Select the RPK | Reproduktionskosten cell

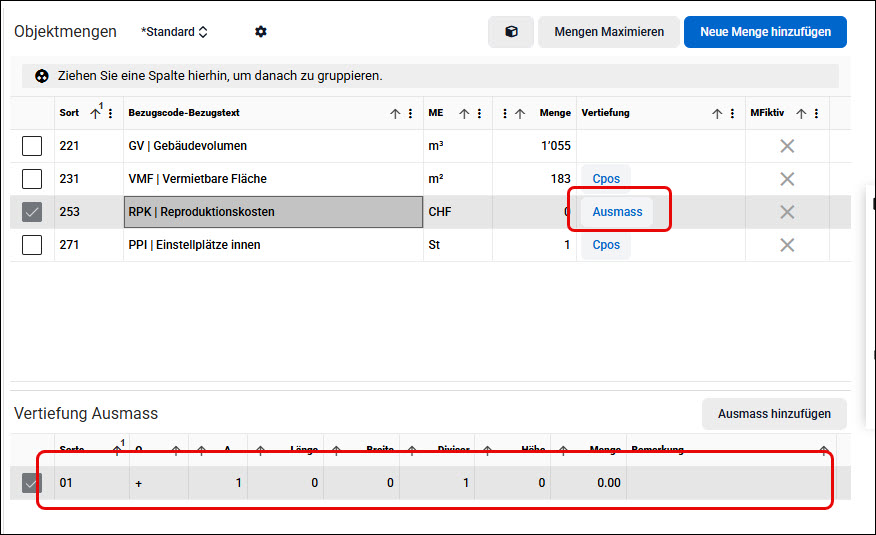(x=273, y=212)
